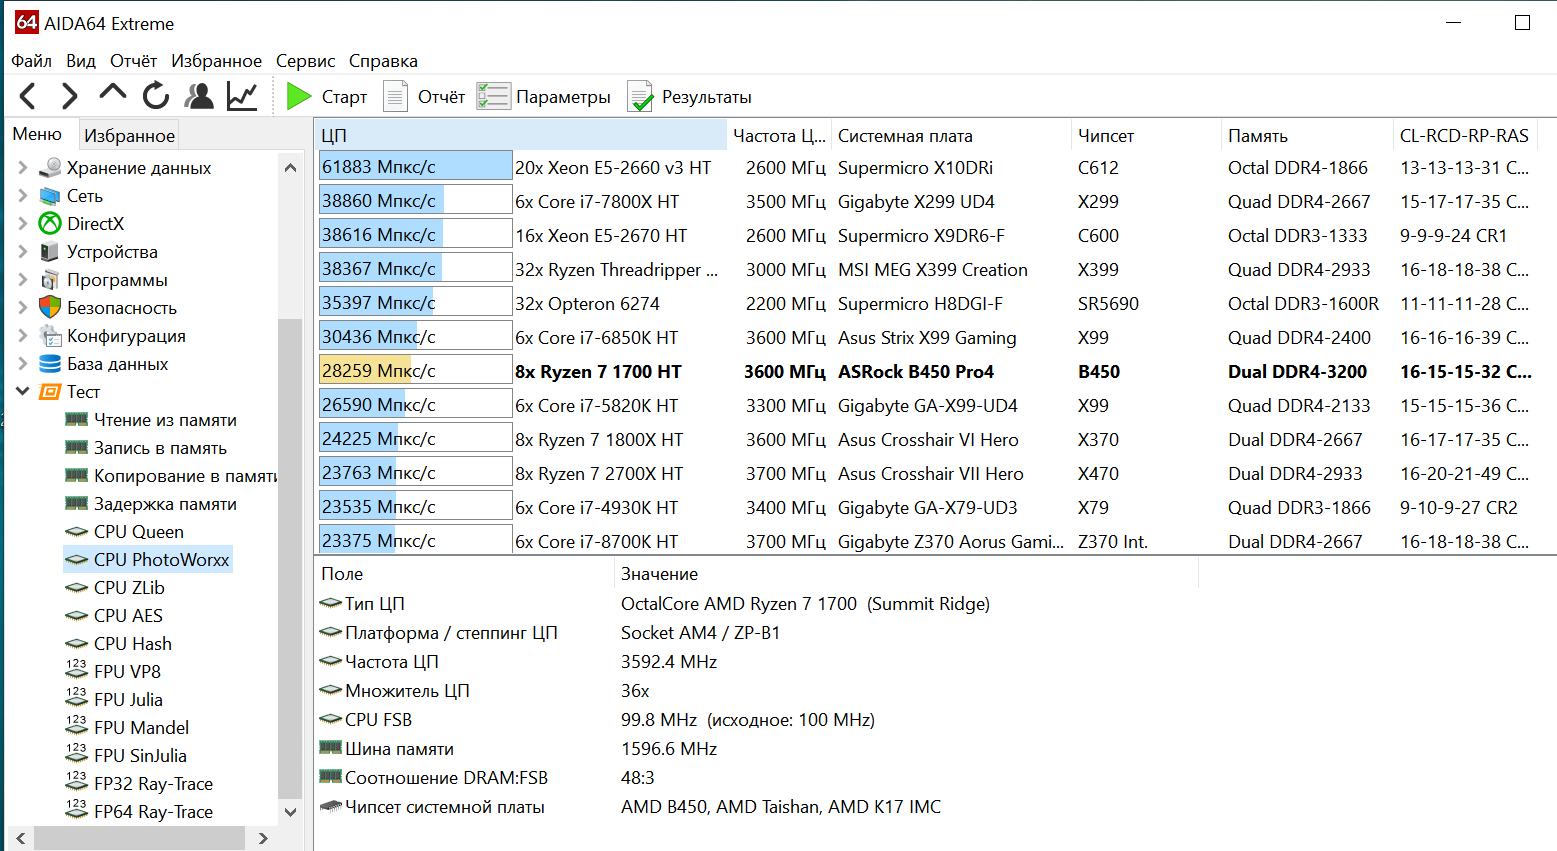
Task: Click the tree horizontal scrollbar right arrow
Action: click(x=263, y=838)
